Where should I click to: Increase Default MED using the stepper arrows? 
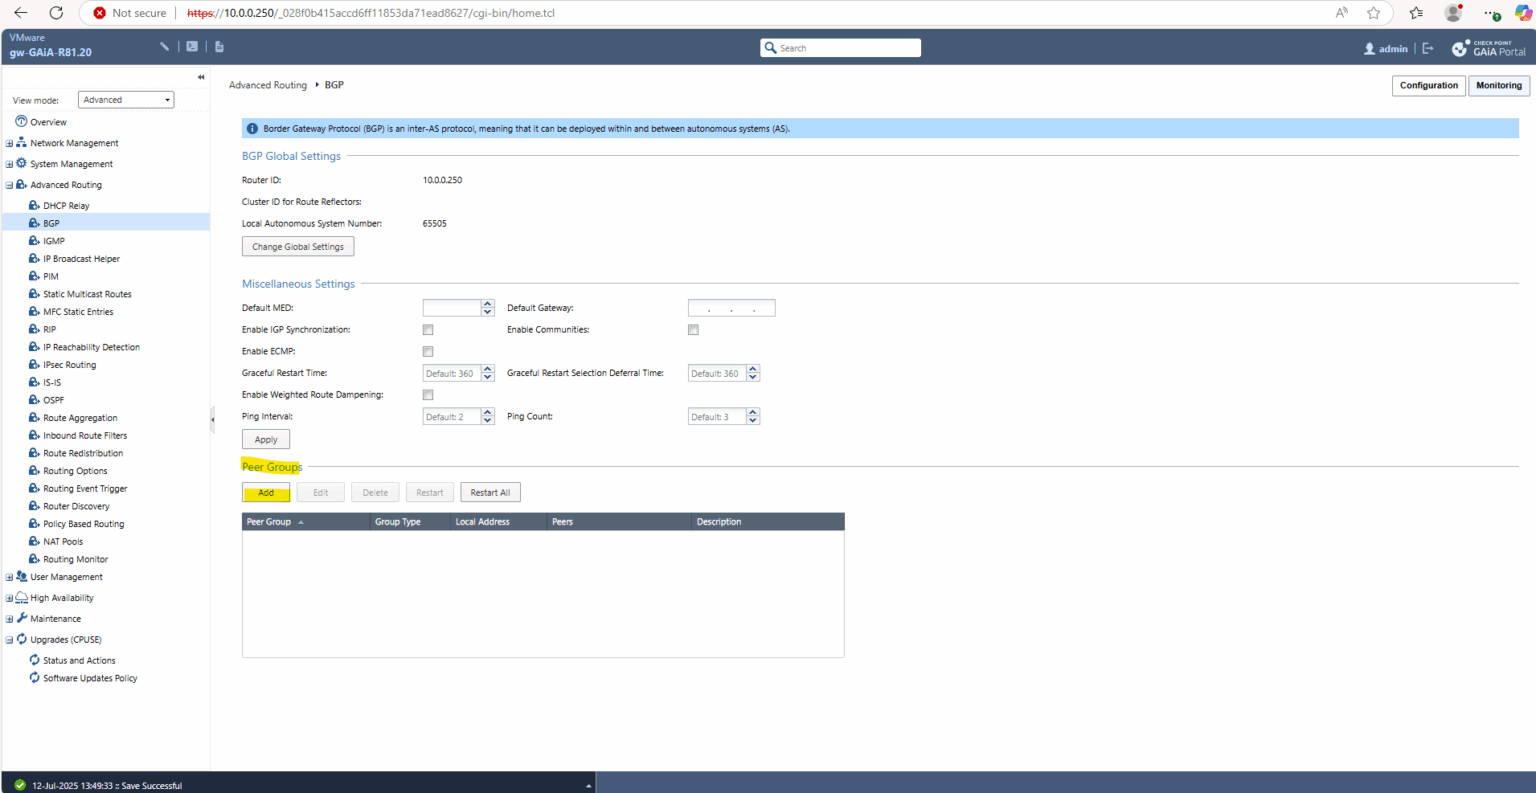[487, 307]
